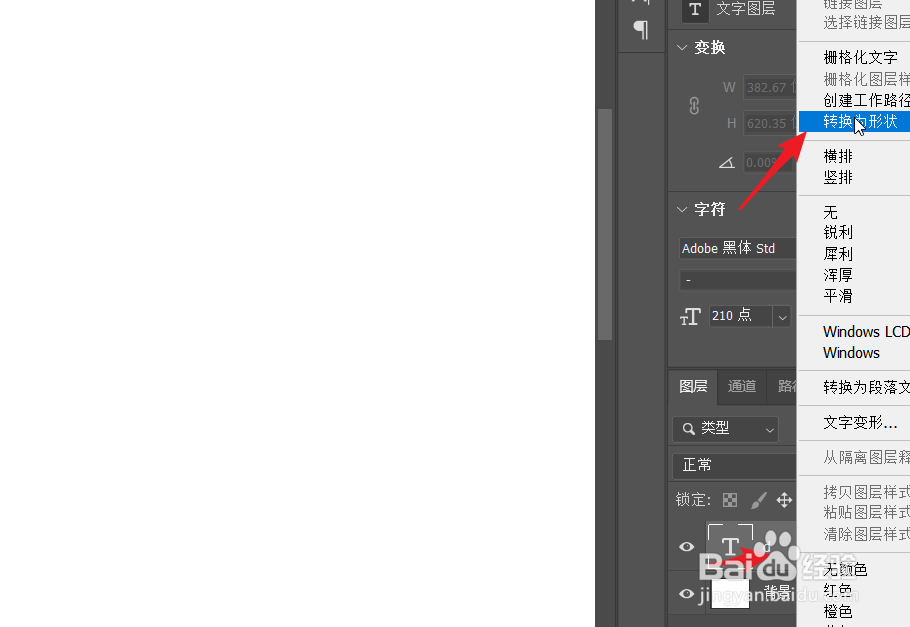The height and width of the screenshot is (627, 910).
Task: Select 犀利 anti-aliasing option
Action: tap(838, 254)
